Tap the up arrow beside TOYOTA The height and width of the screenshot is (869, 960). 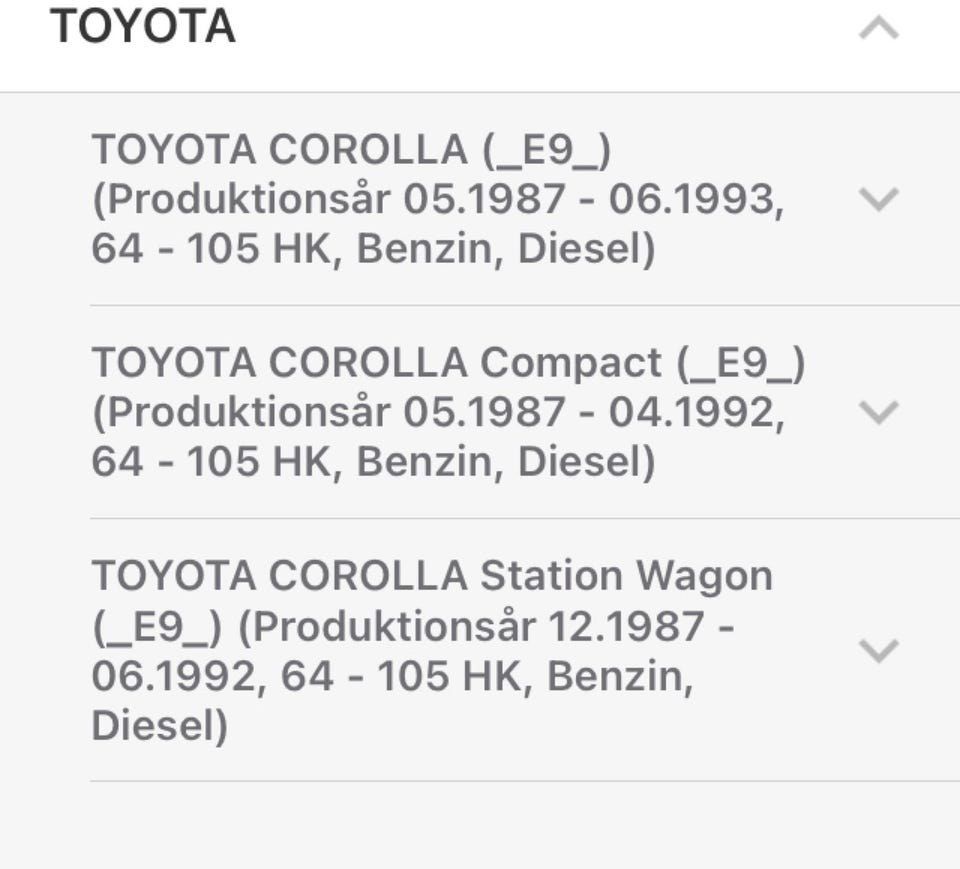(879, 30)
